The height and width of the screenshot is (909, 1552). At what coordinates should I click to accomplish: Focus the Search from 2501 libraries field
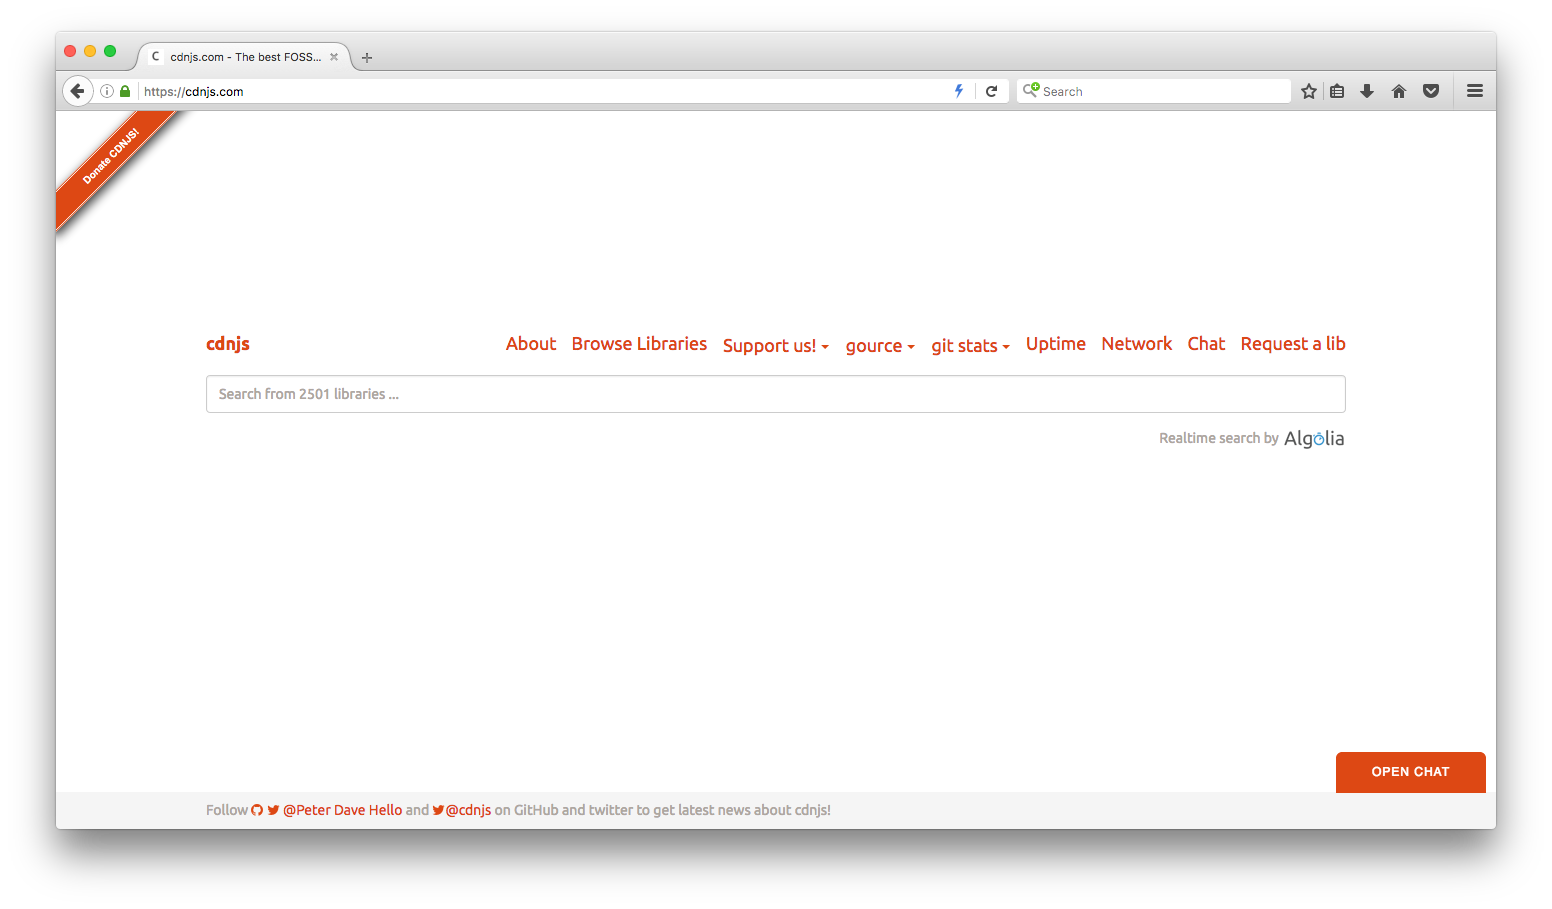tap(775, 394)
